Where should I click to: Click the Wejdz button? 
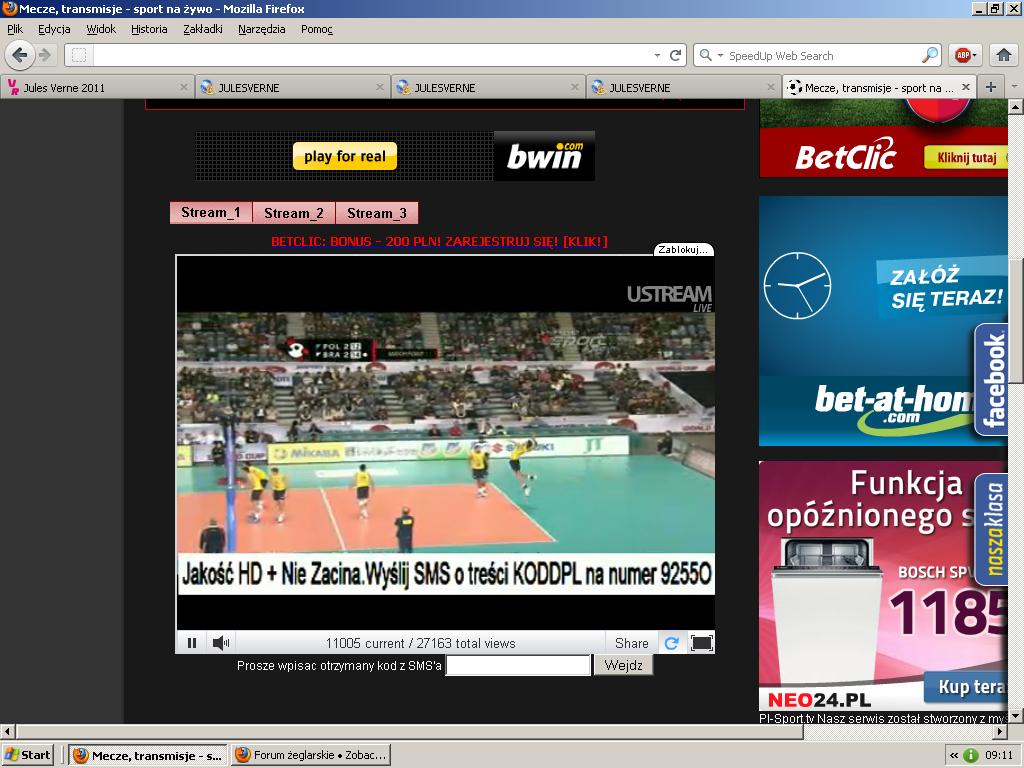coord(623,665)
